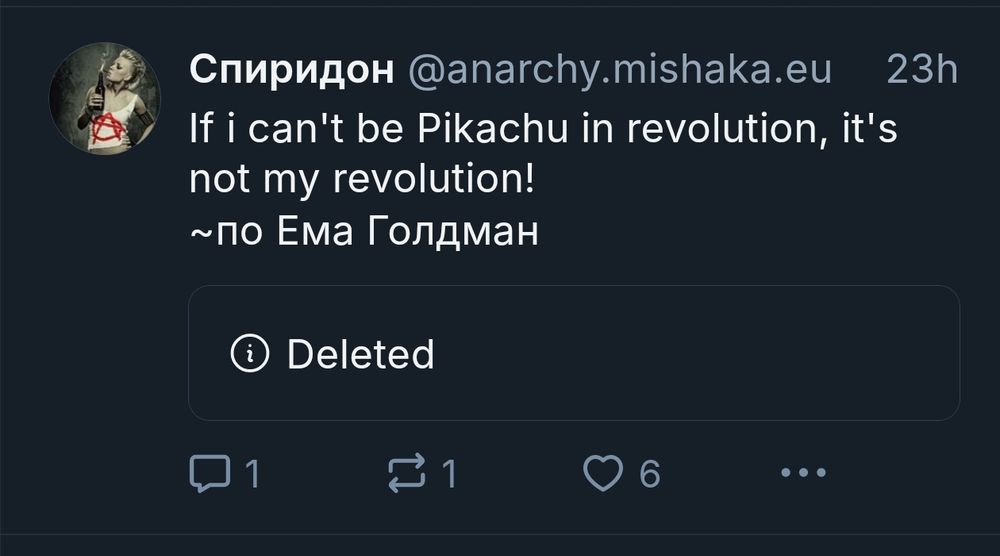Click the reply count number 1
The height and width of the screenshot is (556, 1000).
(x=253, y=473)
